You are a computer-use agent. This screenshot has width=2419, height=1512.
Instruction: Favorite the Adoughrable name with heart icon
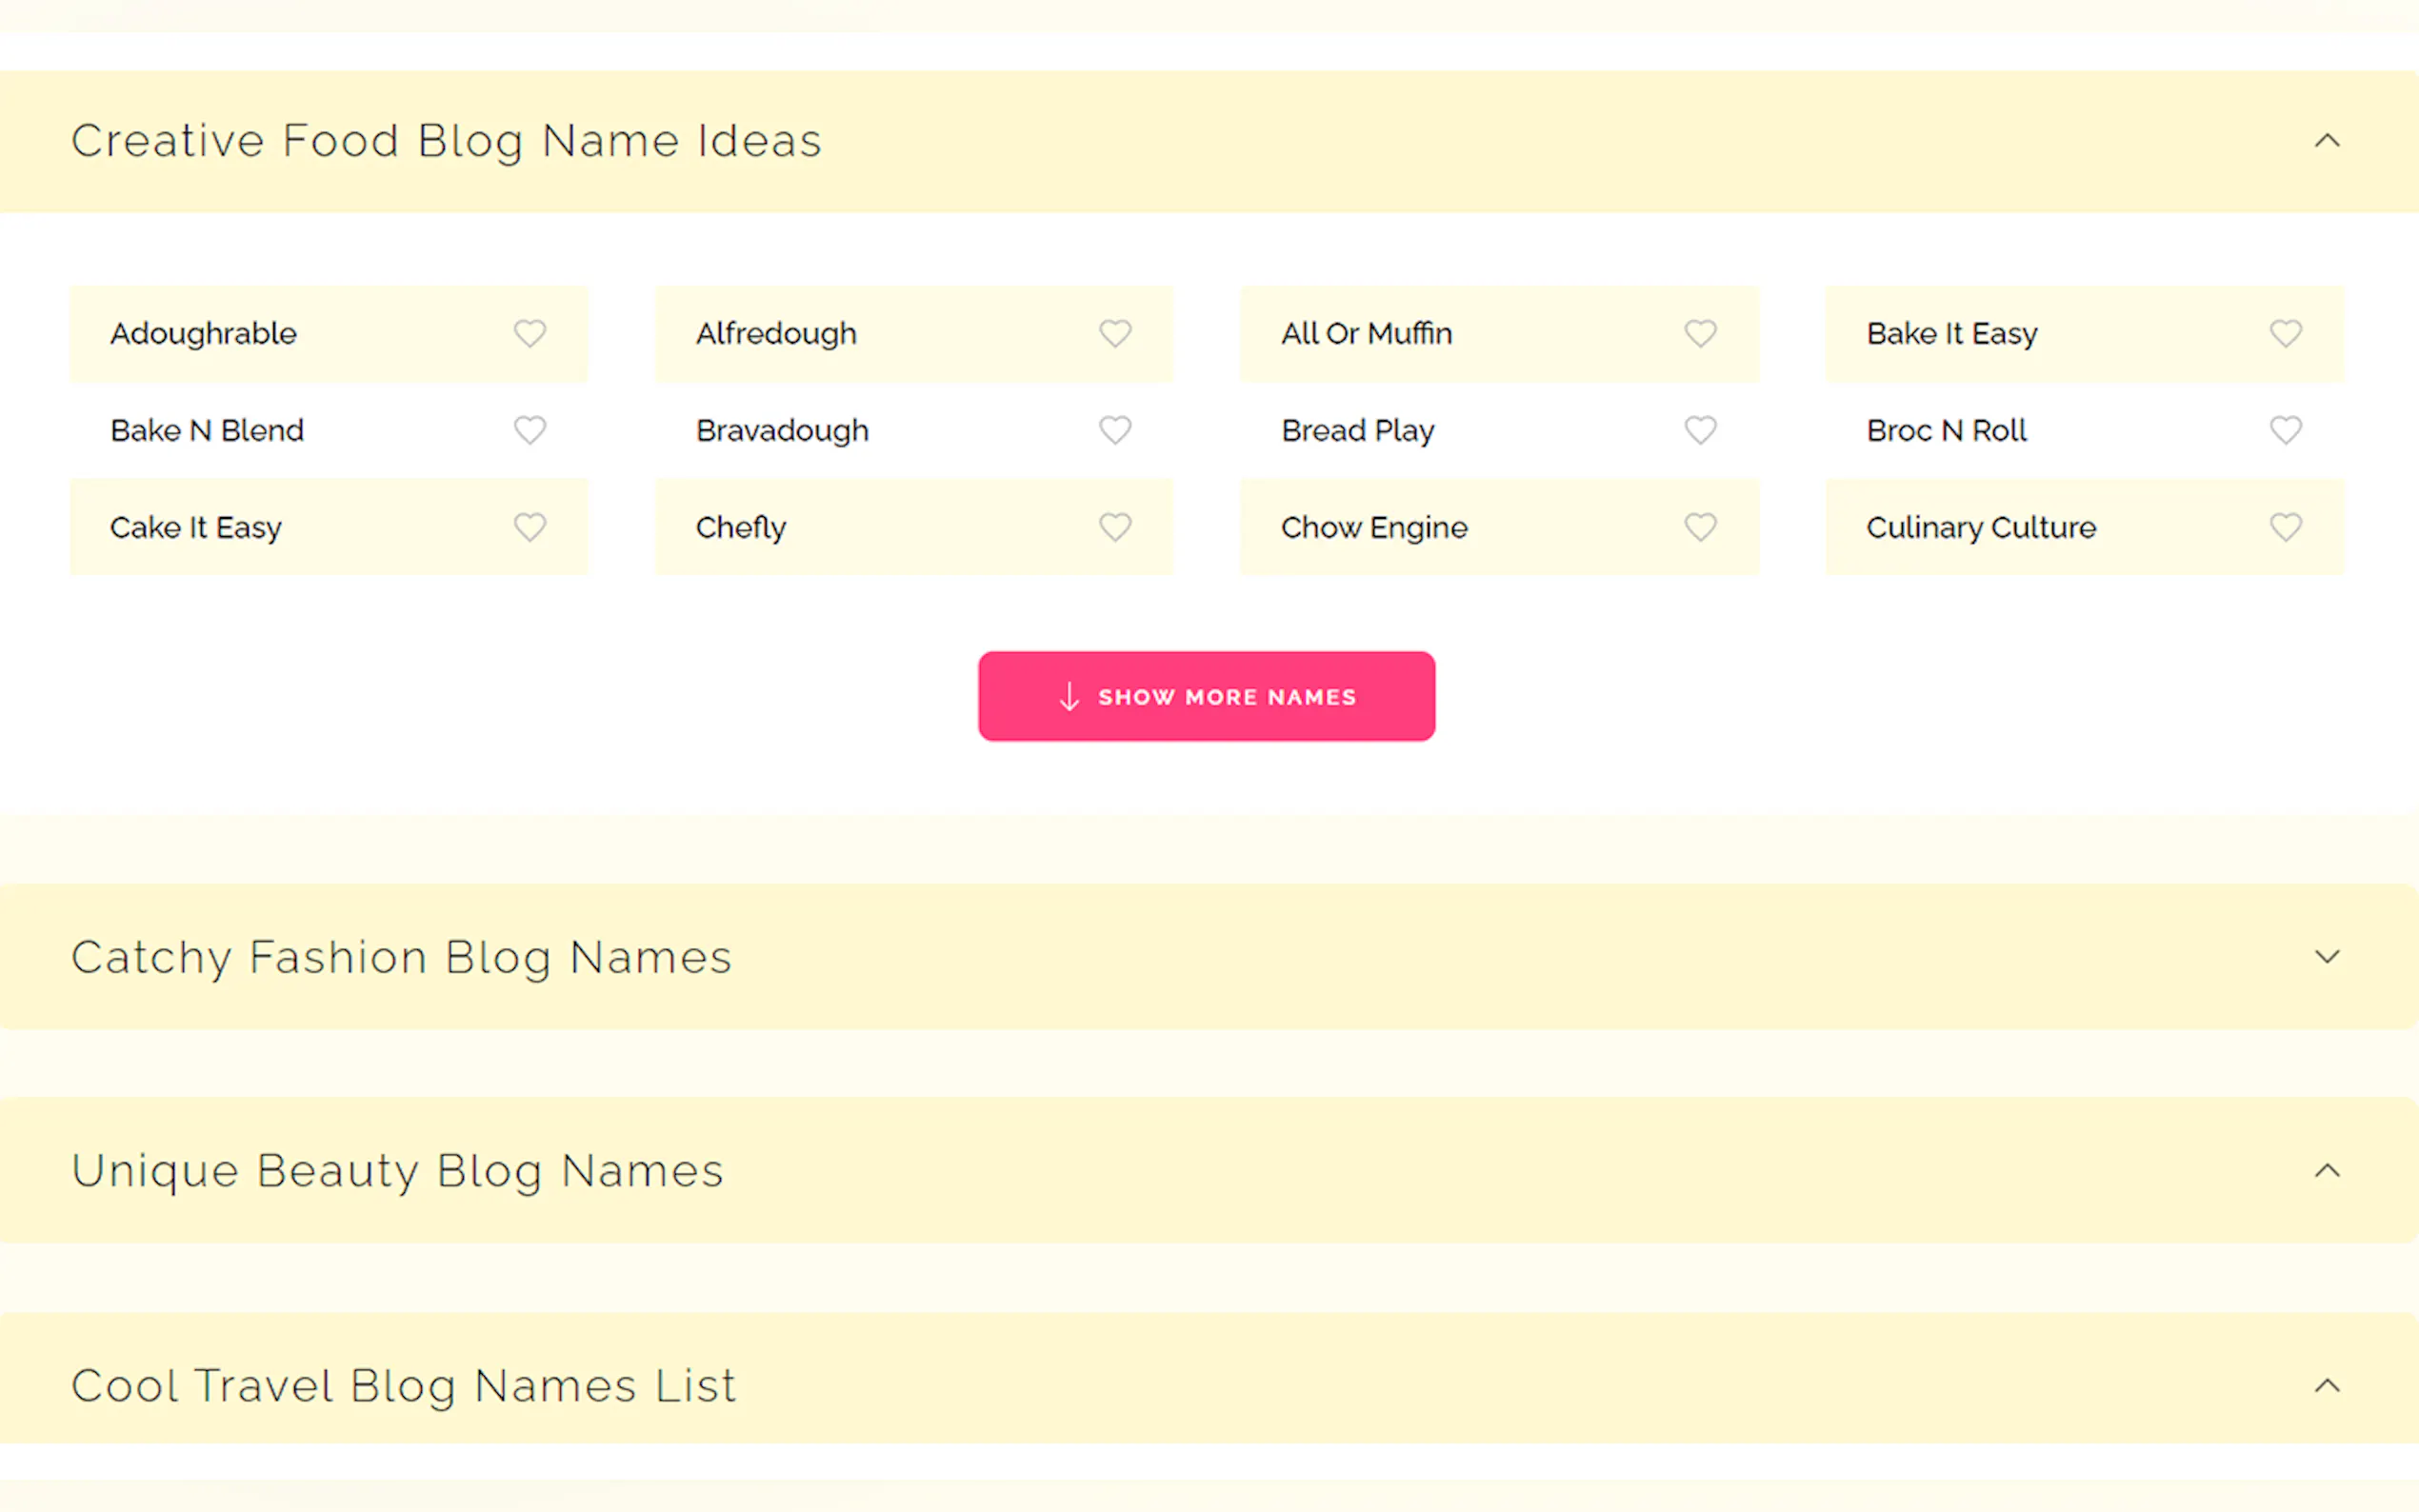[x=530, y=333]
